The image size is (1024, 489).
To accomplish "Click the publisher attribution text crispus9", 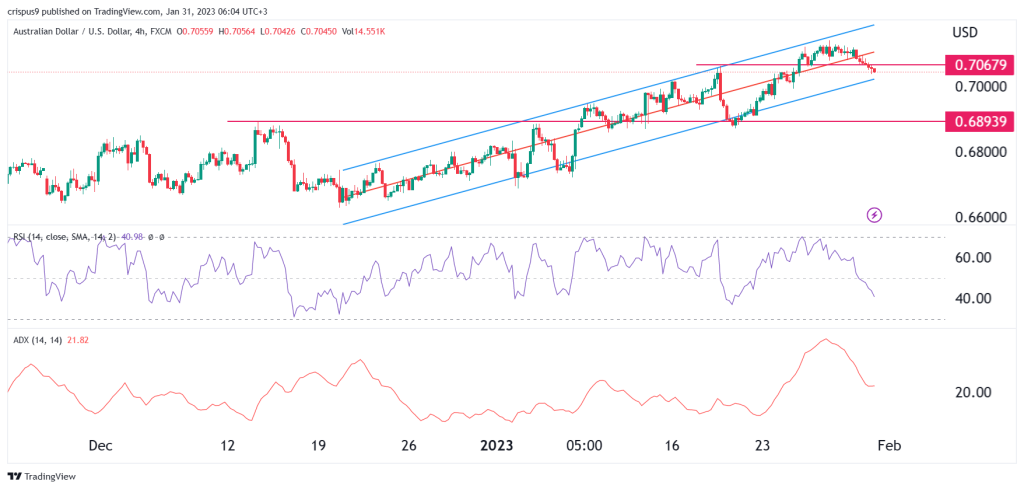I will [23, 10].
